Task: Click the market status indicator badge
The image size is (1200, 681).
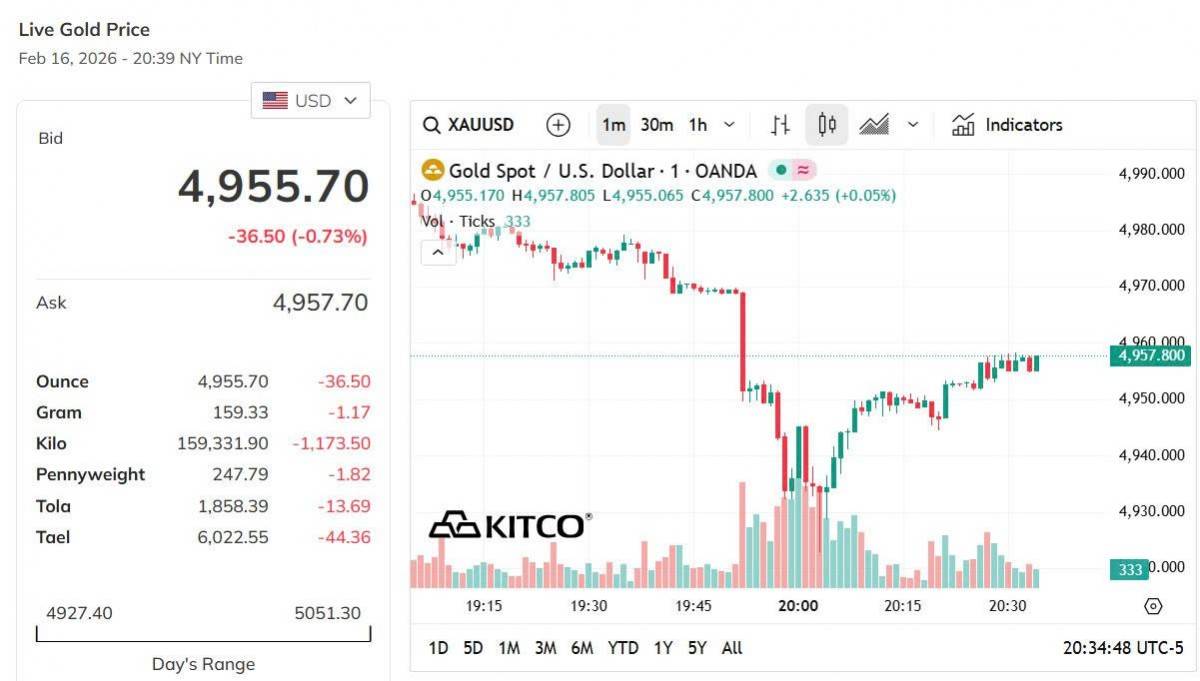Action: [792, 171]
